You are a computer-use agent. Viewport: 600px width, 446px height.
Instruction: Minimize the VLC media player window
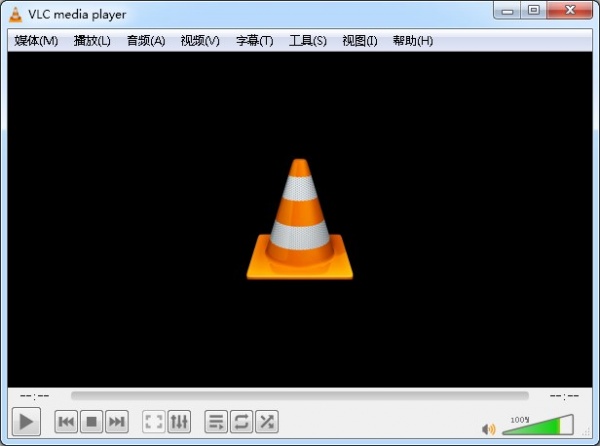tap(507, 10)
